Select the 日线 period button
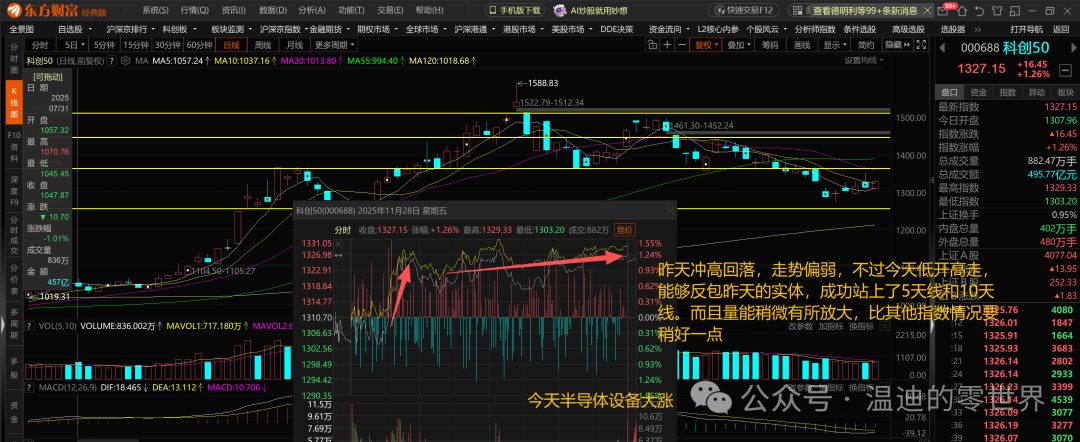This screenshot has width=1080, height=442. click(x=231, y=45)
